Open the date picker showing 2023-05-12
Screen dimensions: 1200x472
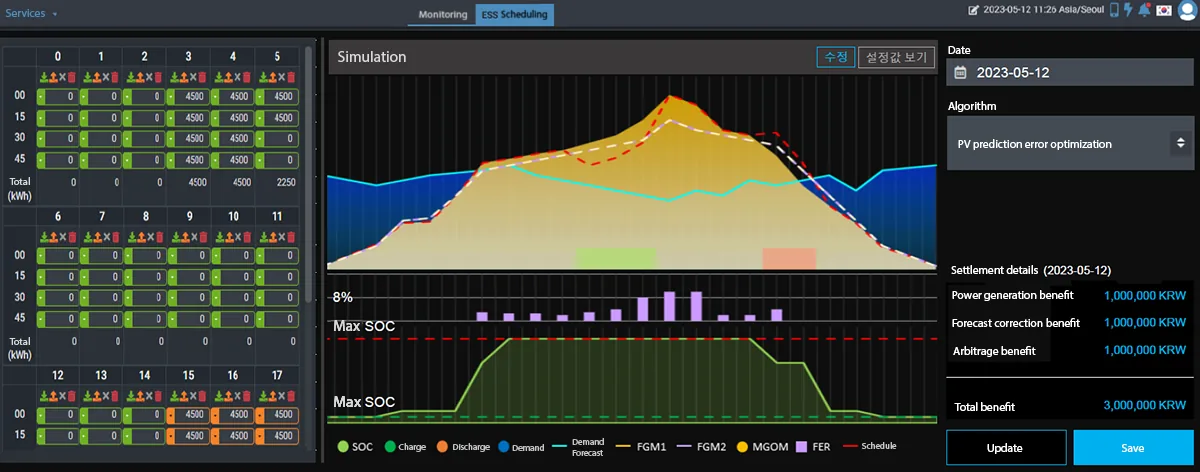(1068, 72)
